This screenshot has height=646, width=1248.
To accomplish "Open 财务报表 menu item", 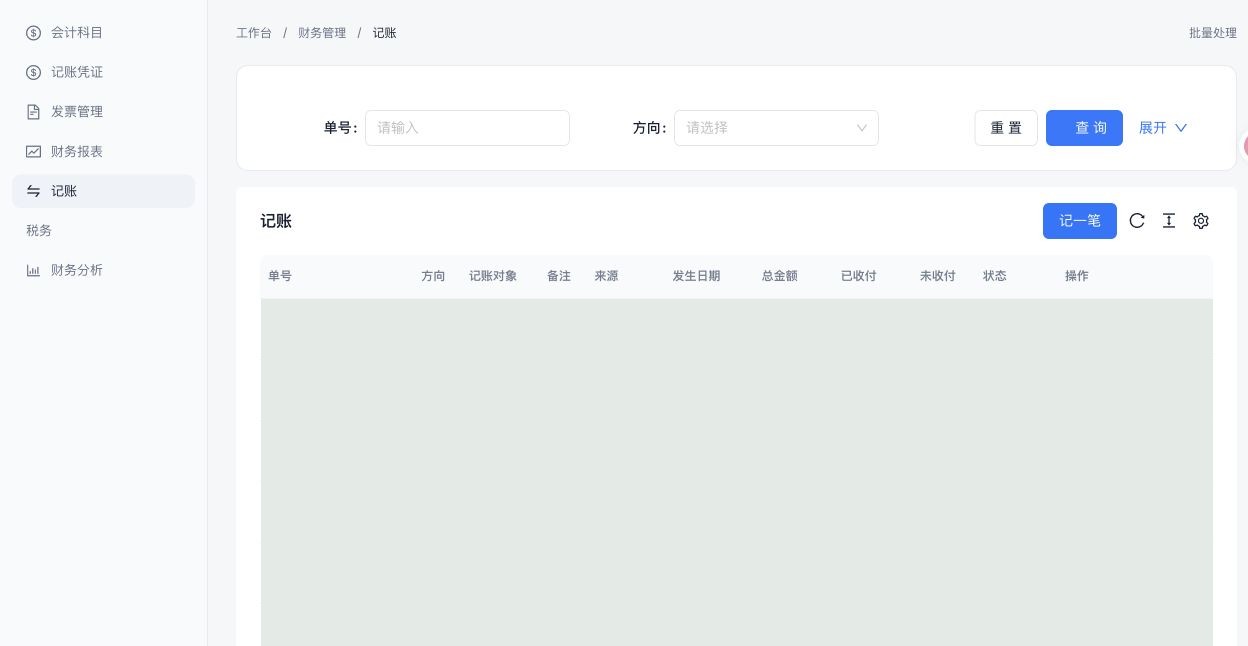I will point(103,152).
